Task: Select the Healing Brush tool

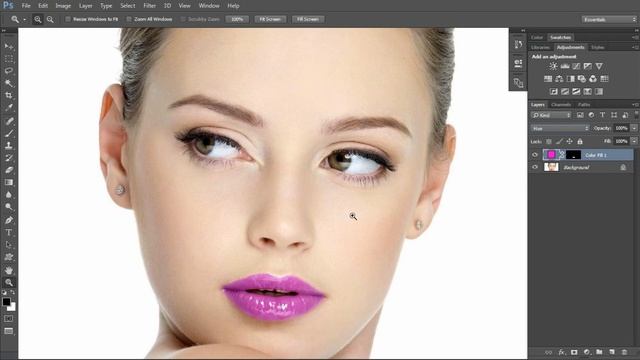Action: (9, 121)
